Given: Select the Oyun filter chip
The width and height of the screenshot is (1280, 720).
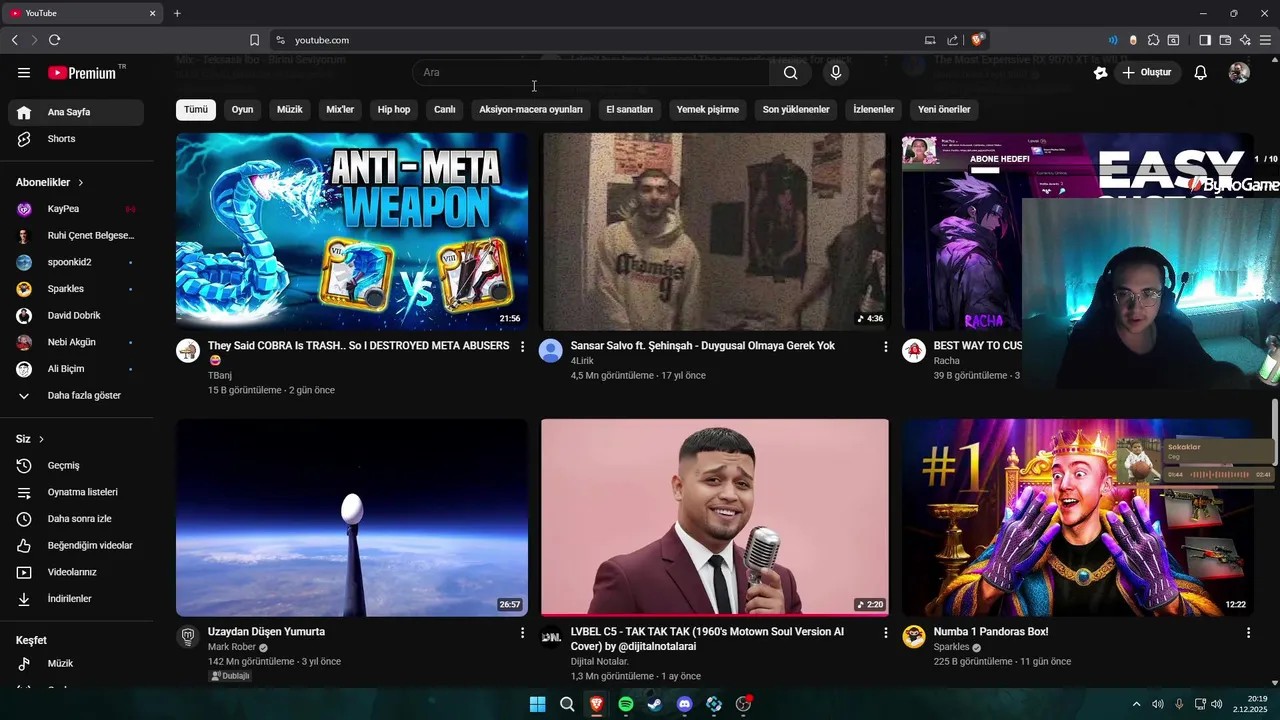Looking at the screenshot, I should point(242,110).
